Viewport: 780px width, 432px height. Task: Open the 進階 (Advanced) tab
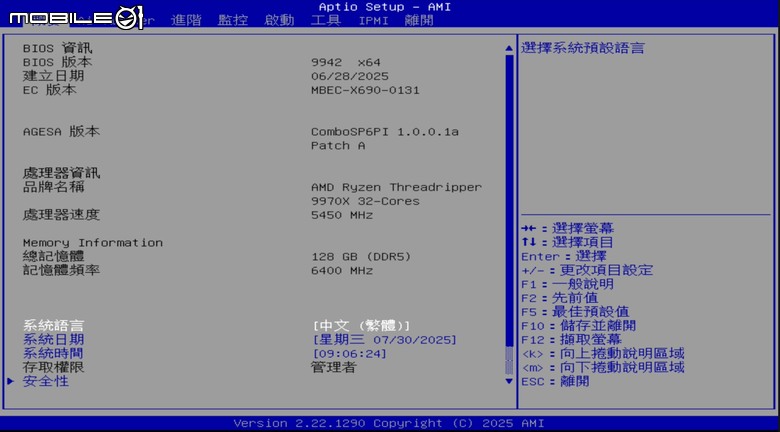click(x=186, y=20)
